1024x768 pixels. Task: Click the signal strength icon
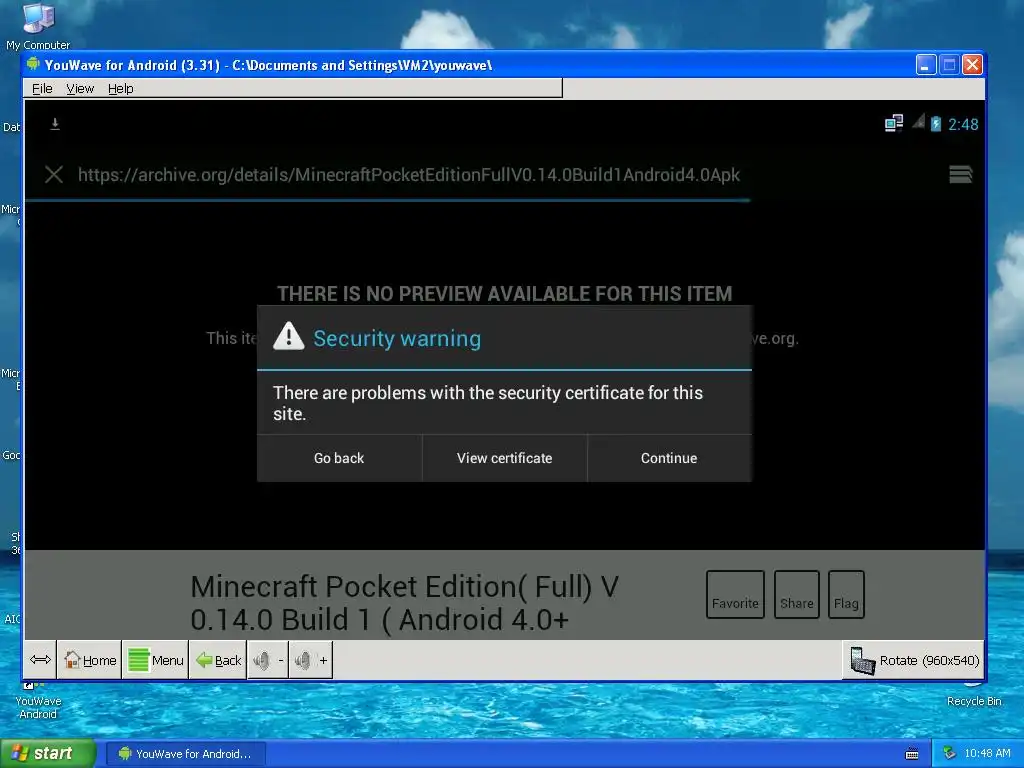click(x=918, y=121)
